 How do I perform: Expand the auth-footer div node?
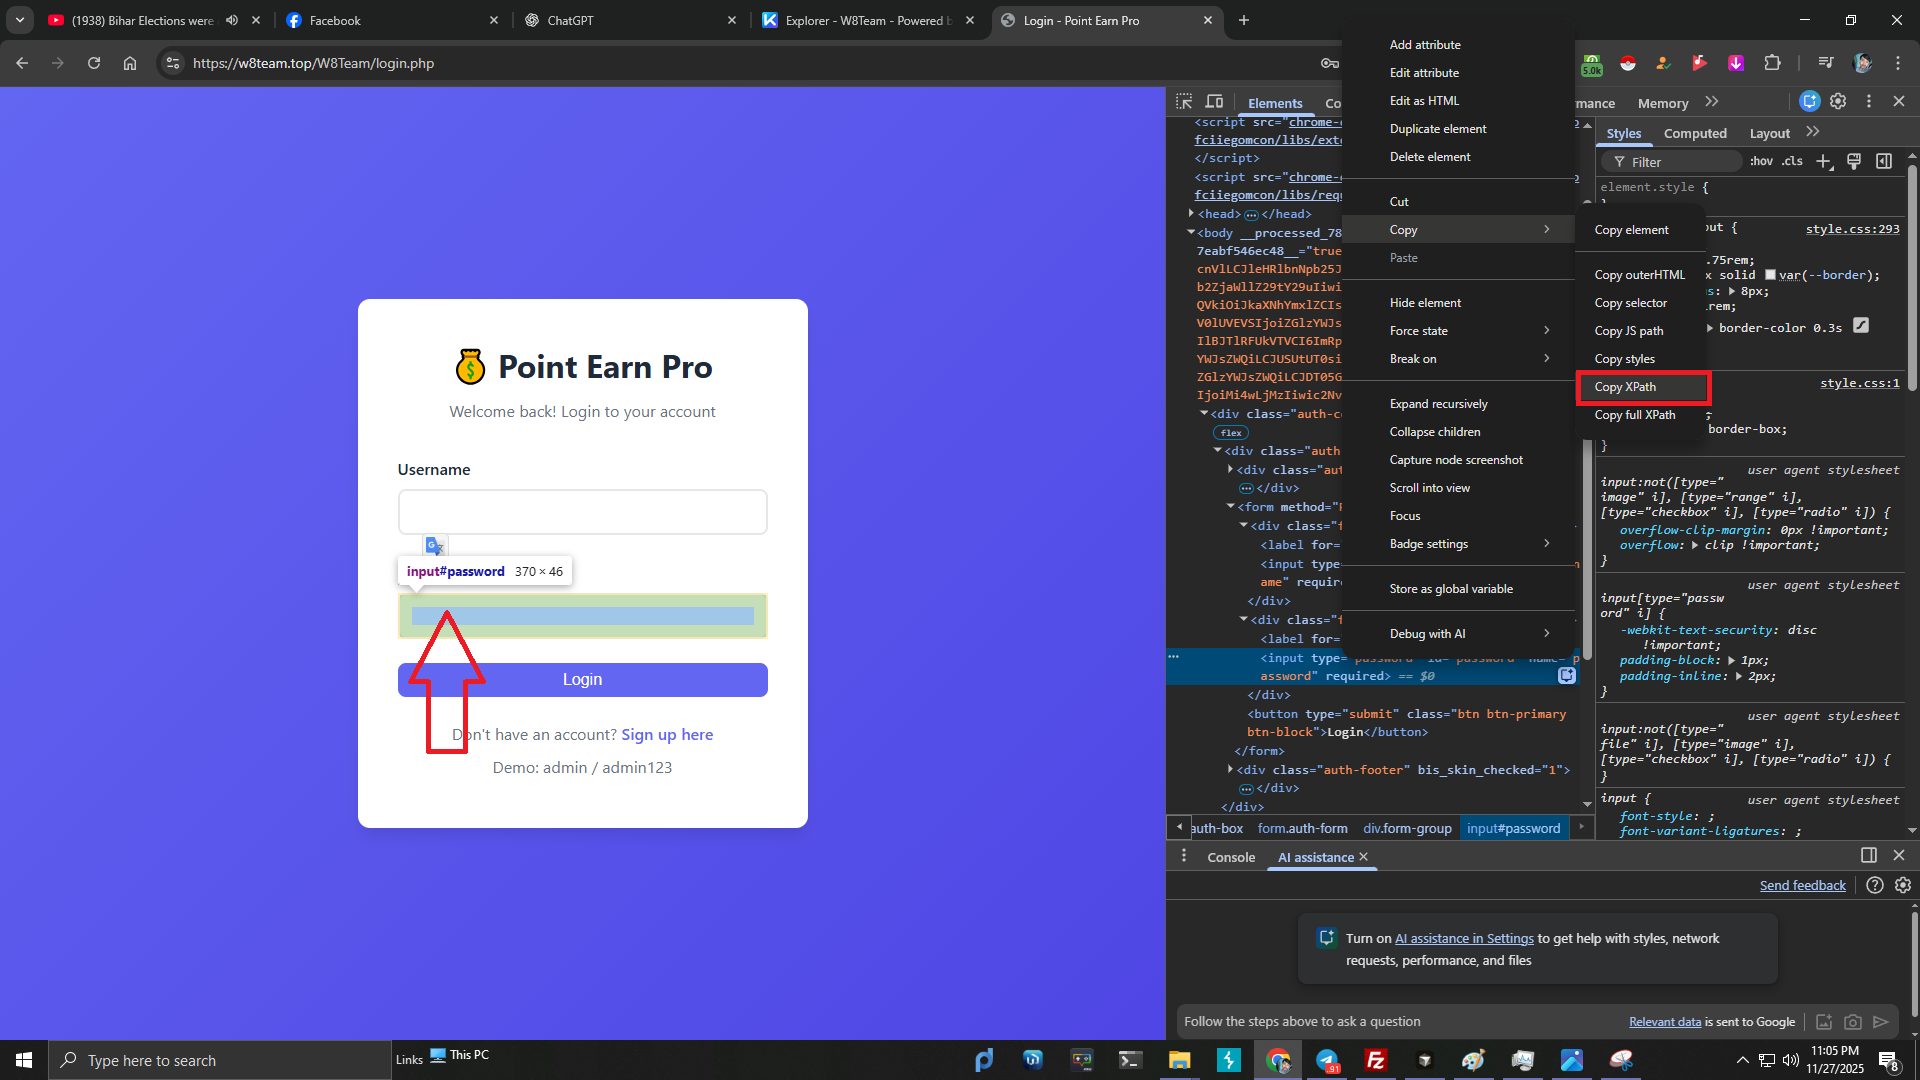tap(1230, 770)
